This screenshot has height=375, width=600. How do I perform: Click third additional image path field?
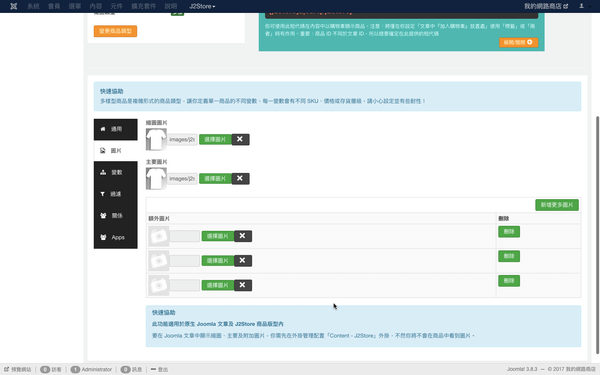coord(184,285)
